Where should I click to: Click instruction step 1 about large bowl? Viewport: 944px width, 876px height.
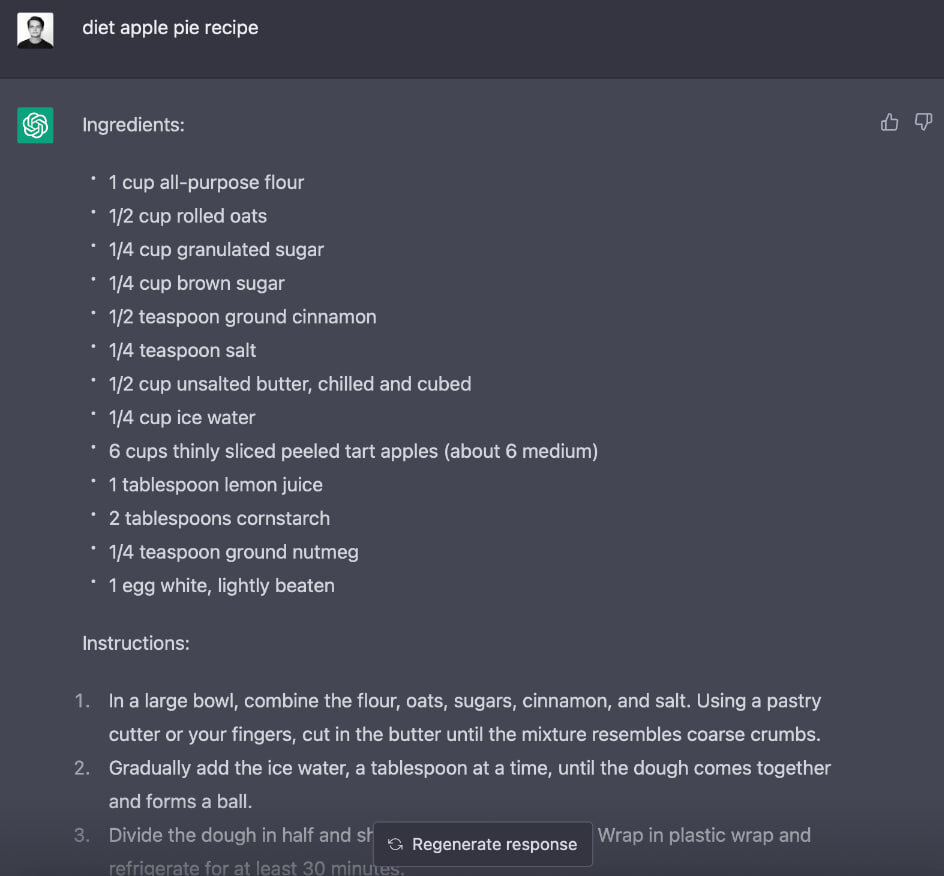pyautogui.click(x=465, y=718)
